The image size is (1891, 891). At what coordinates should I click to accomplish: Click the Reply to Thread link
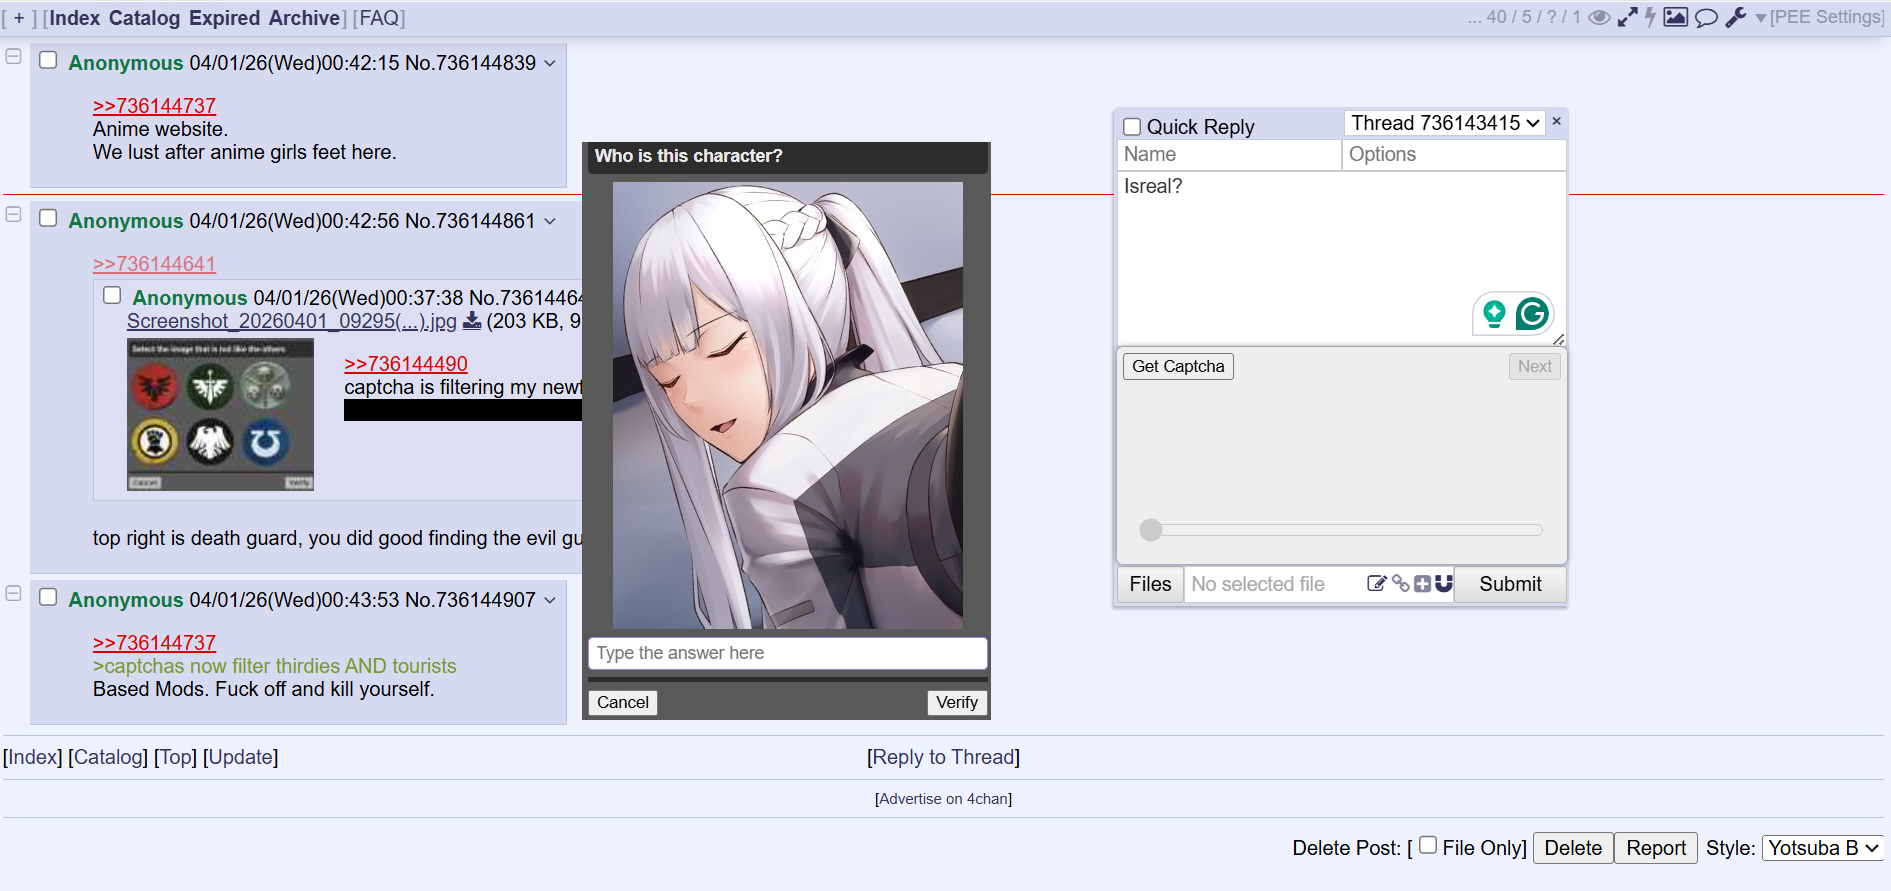tap(943, 757)
